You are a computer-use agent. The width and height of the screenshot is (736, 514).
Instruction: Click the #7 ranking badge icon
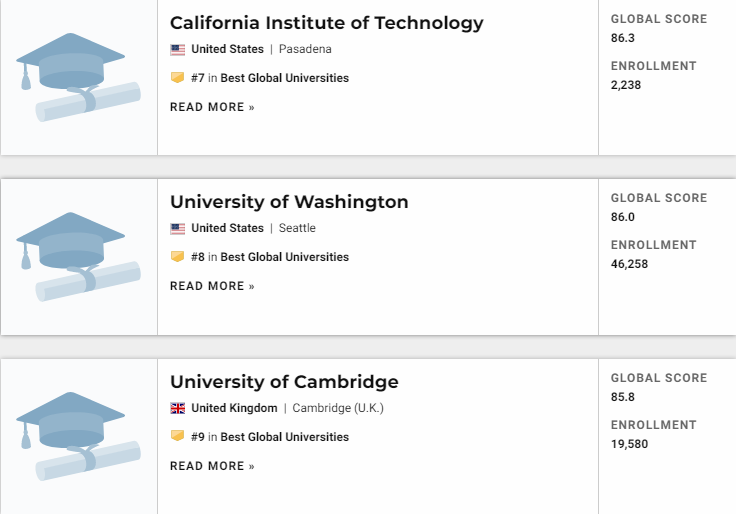(177, 78)
